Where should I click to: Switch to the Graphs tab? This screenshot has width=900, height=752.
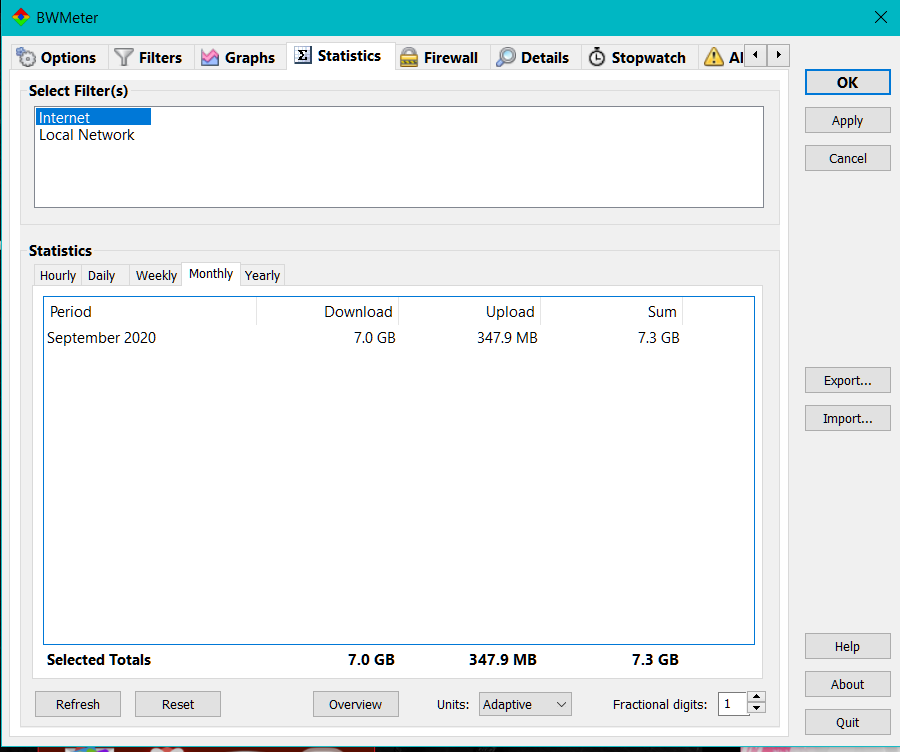pos(240,57)
